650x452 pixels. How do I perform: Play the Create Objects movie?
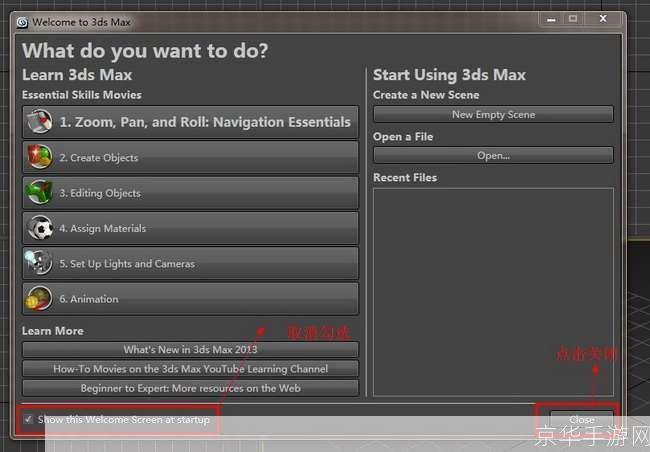pos(190,158)
